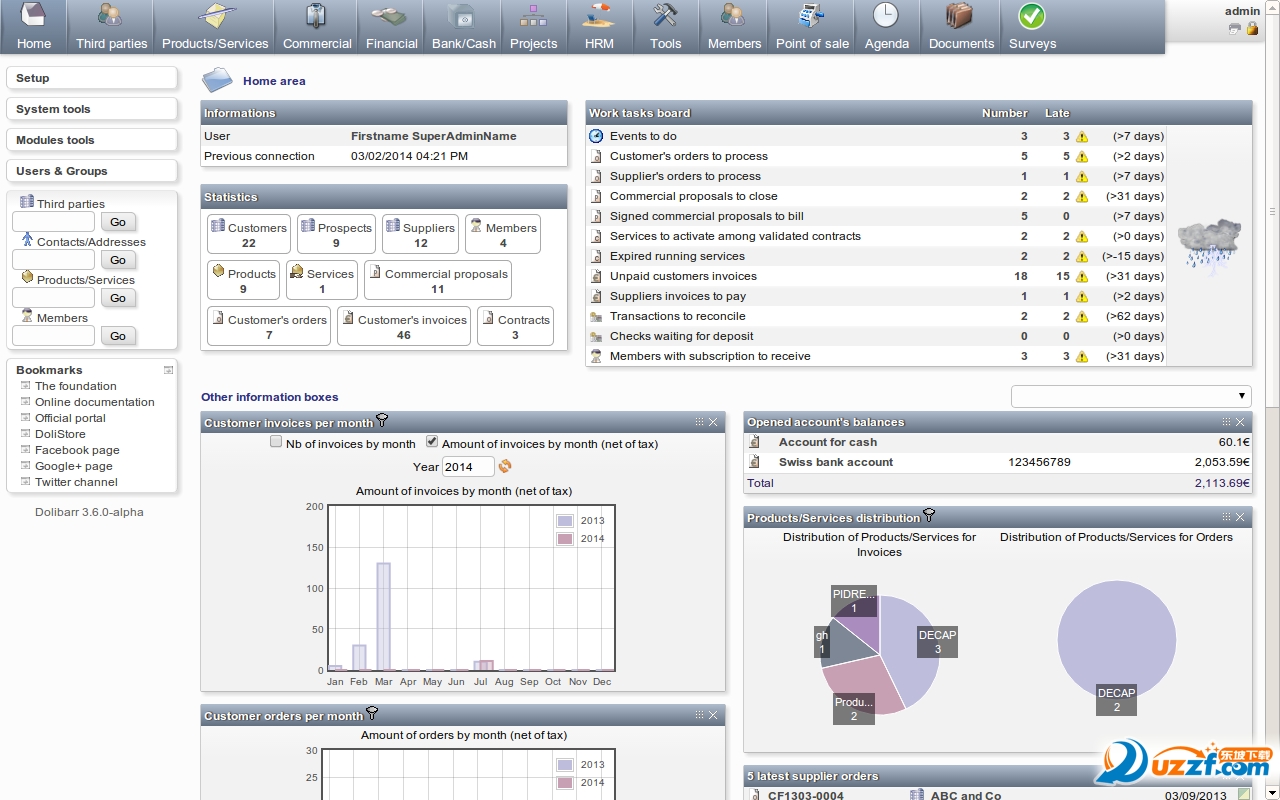Open the Agenda top menu

886,27
